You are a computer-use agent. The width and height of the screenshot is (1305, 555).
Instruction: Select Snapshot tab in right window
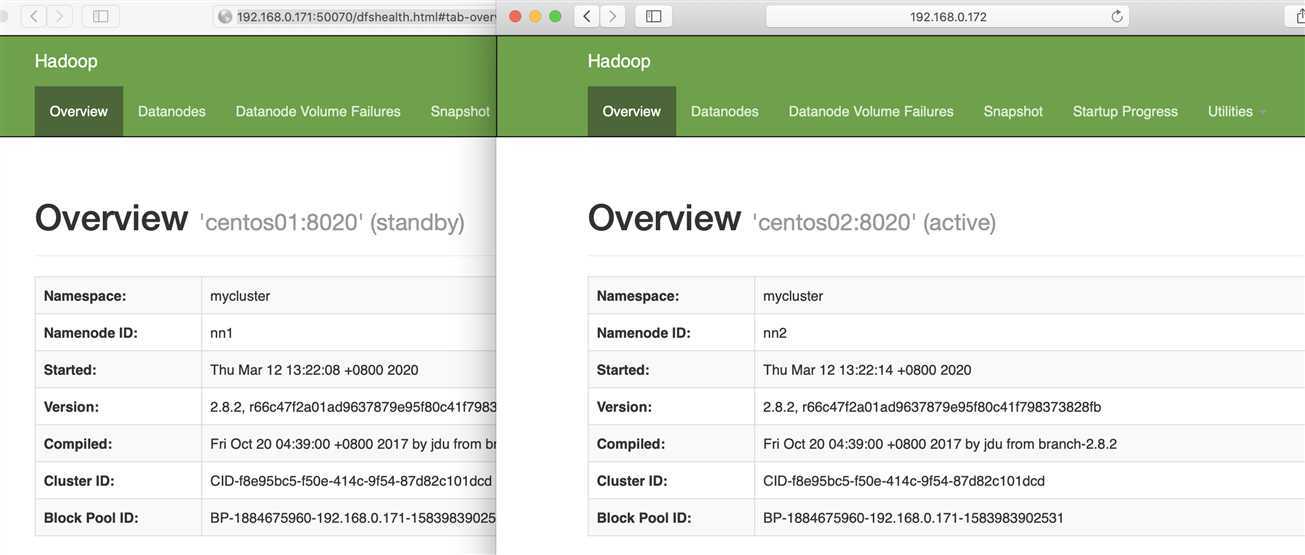(1013, 111)
